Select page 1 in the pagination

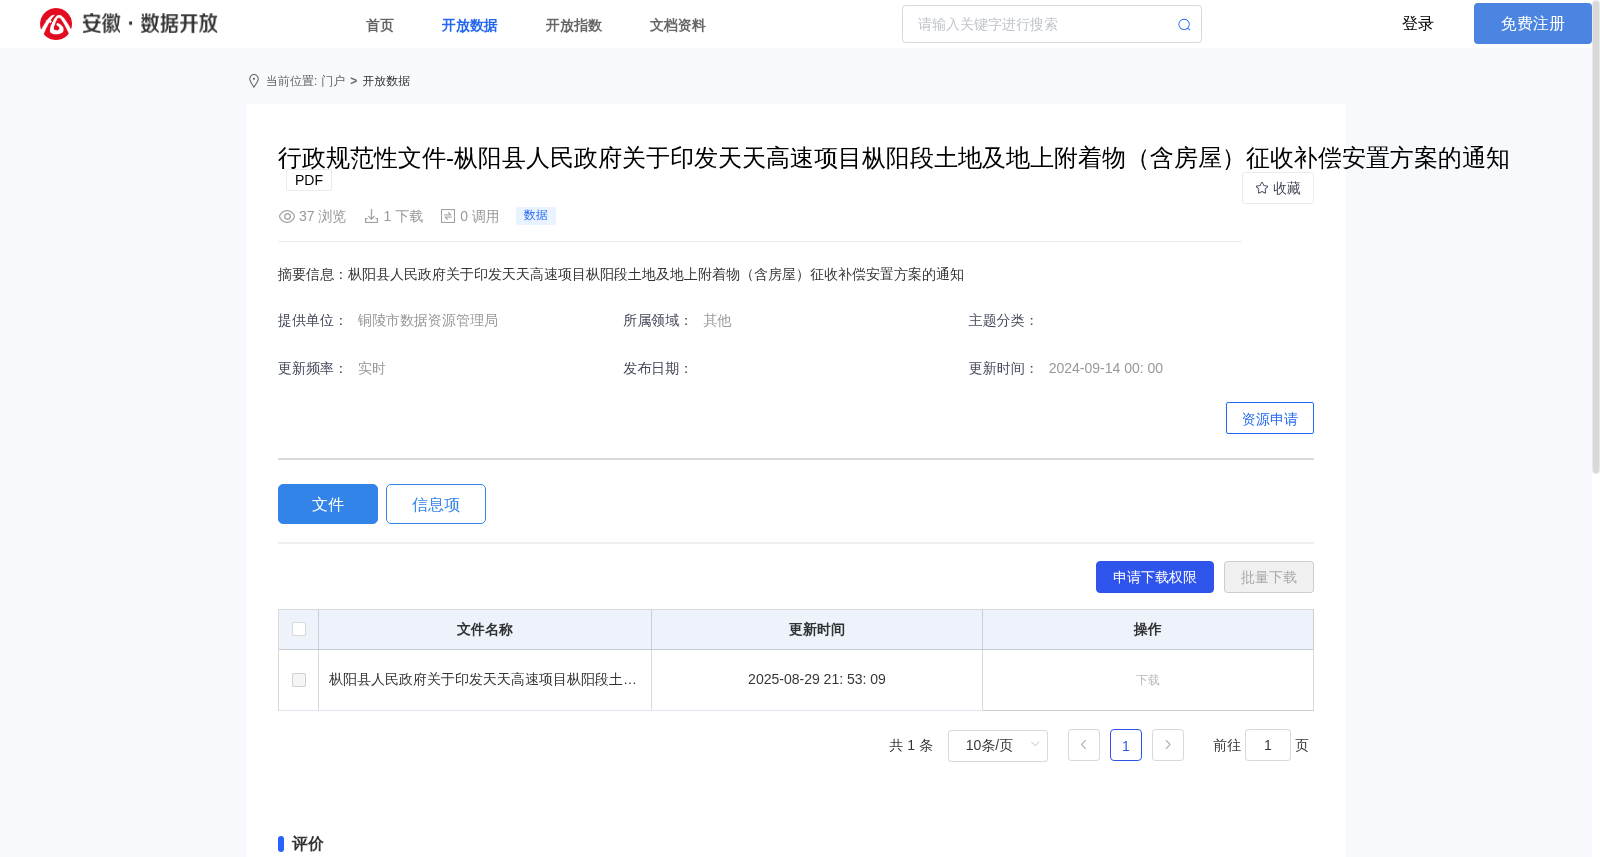[x=1126, y=745]
